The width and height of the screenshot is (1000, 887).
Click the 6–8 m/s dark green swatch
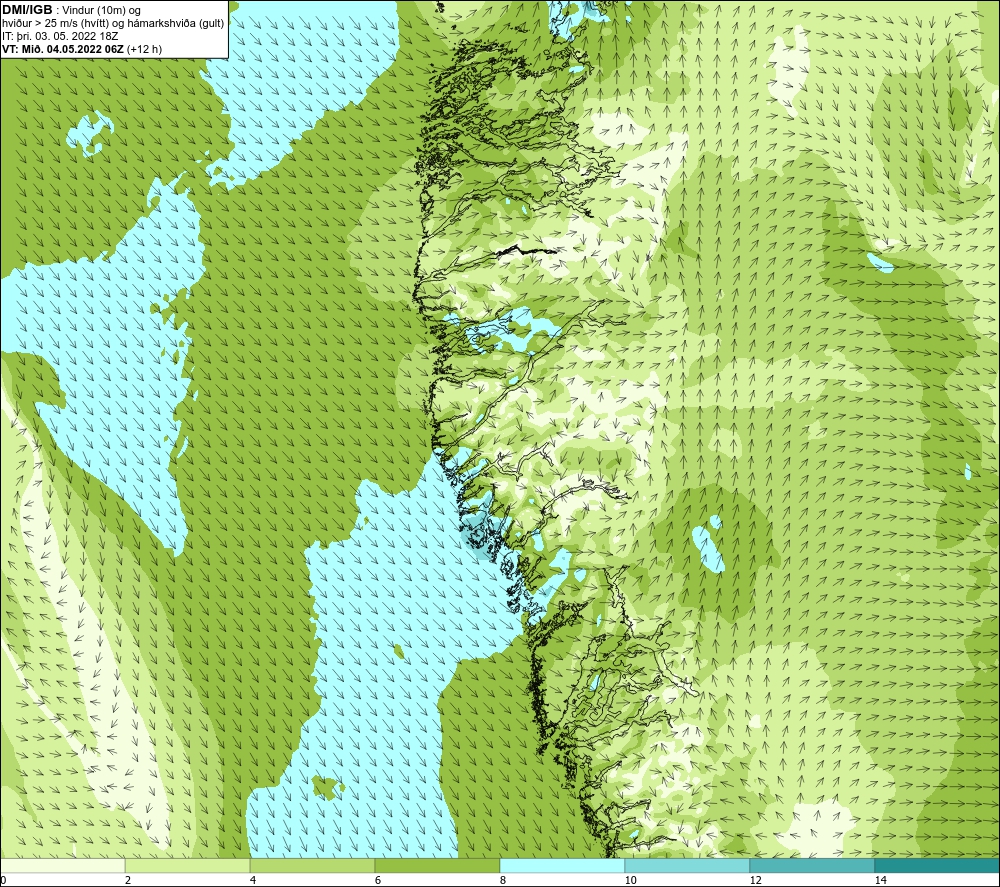tap(438, 865)
